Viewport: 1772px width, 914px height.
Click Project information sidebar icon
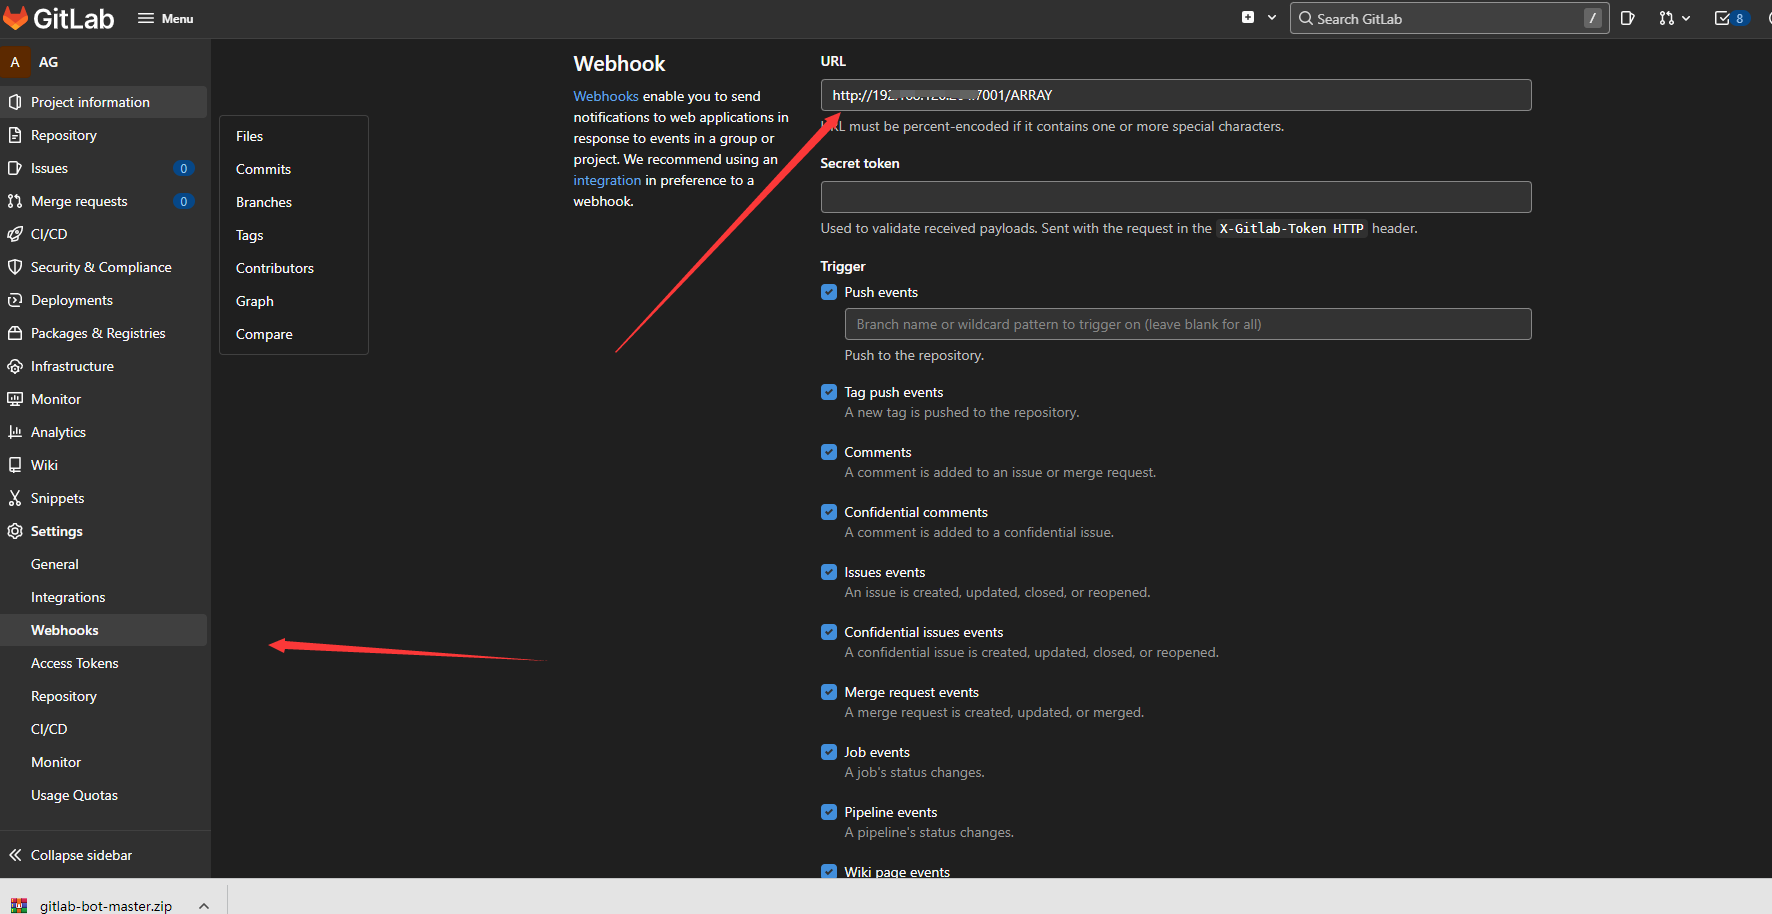pos(15,102)
